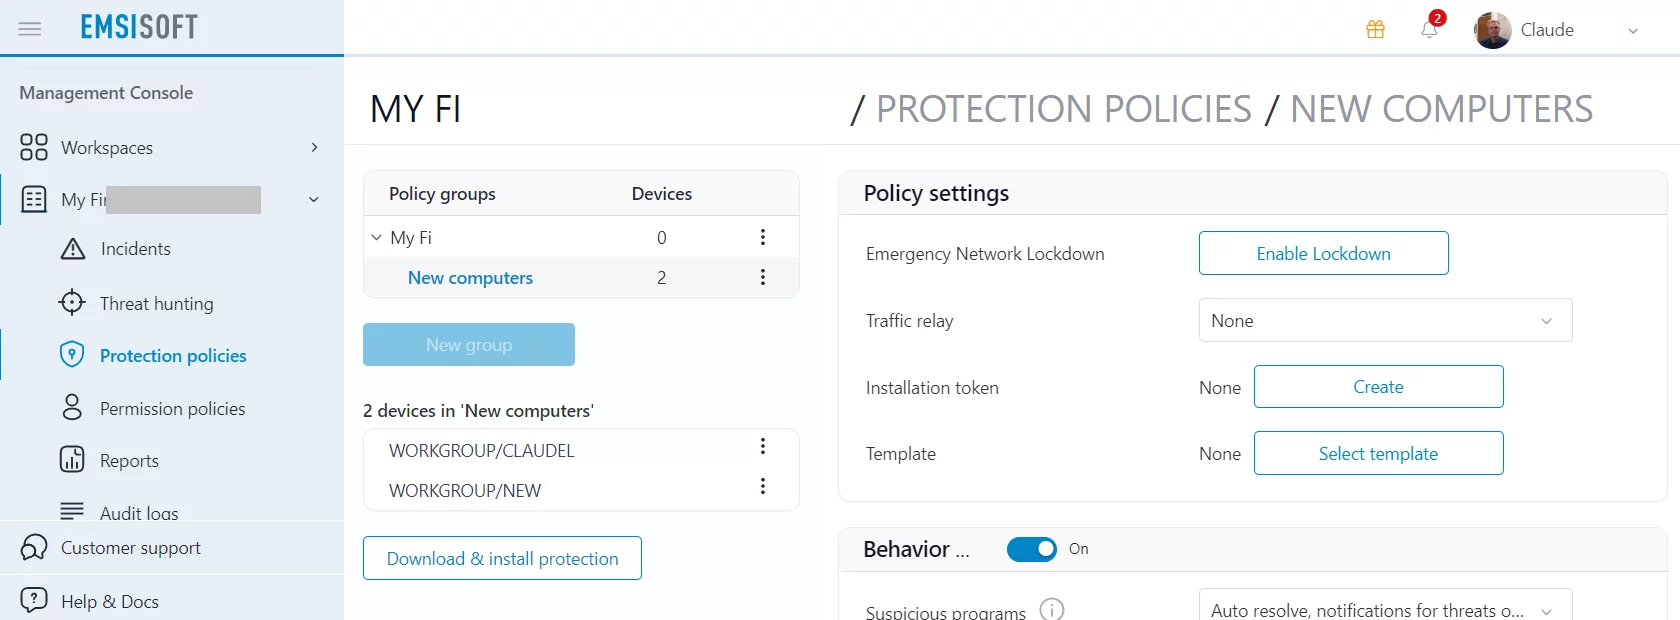Contact Customer support

click(131, 547)
